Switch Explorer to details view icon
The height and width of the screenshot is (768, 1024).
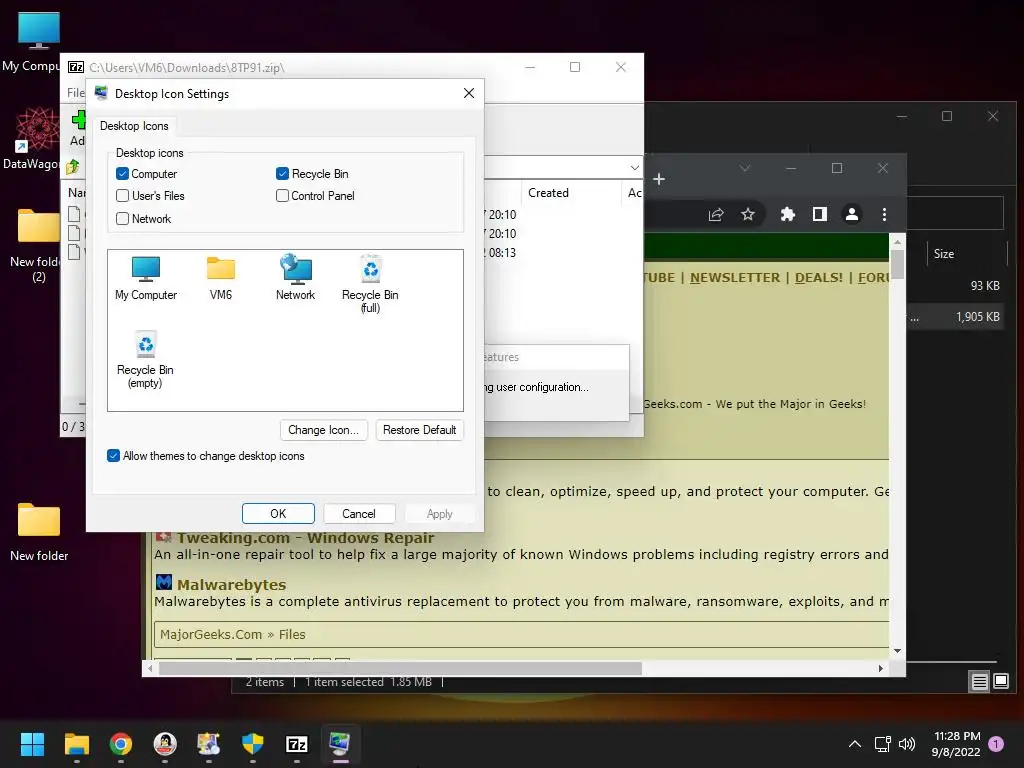[x=979, y=682]
